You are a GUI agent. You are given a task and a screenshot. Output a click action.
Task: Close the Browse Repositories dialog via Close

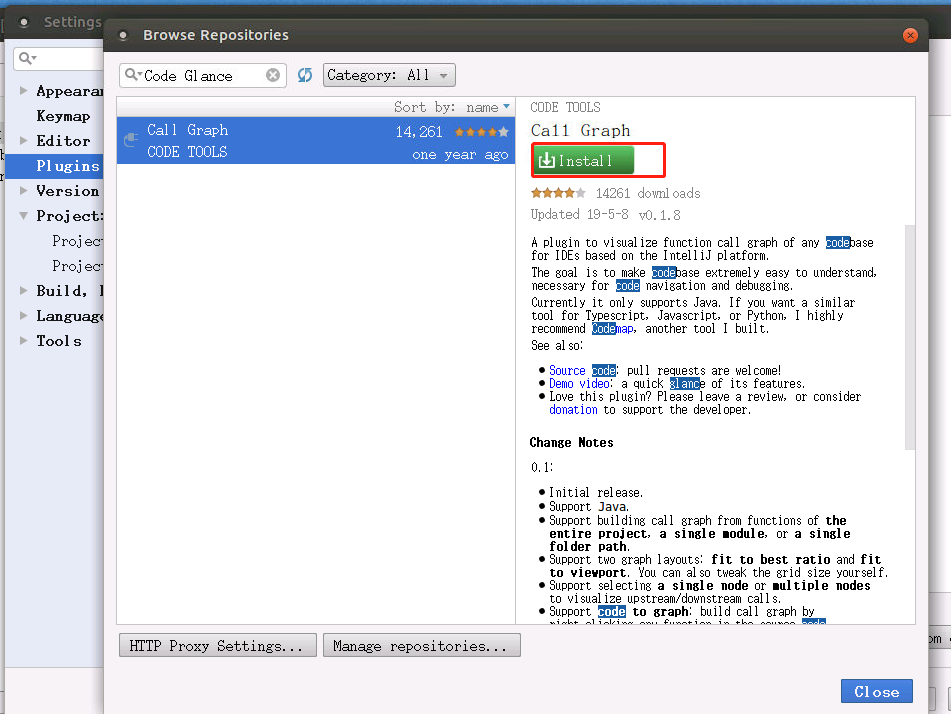point(876,691)
